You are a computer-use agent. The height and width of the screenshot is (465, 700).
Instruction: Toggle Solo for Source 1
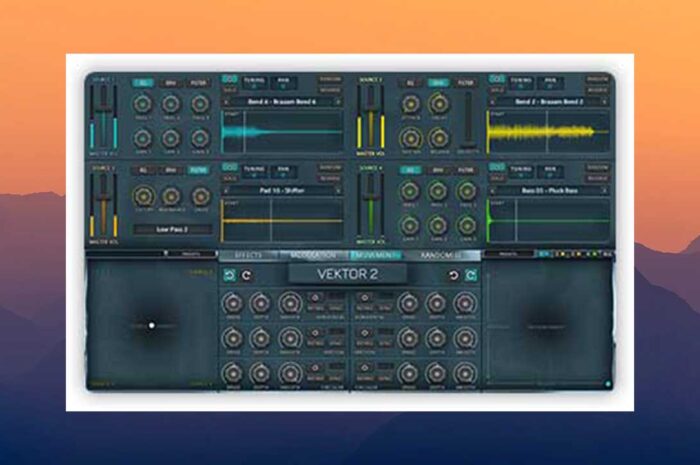[229, 90]
